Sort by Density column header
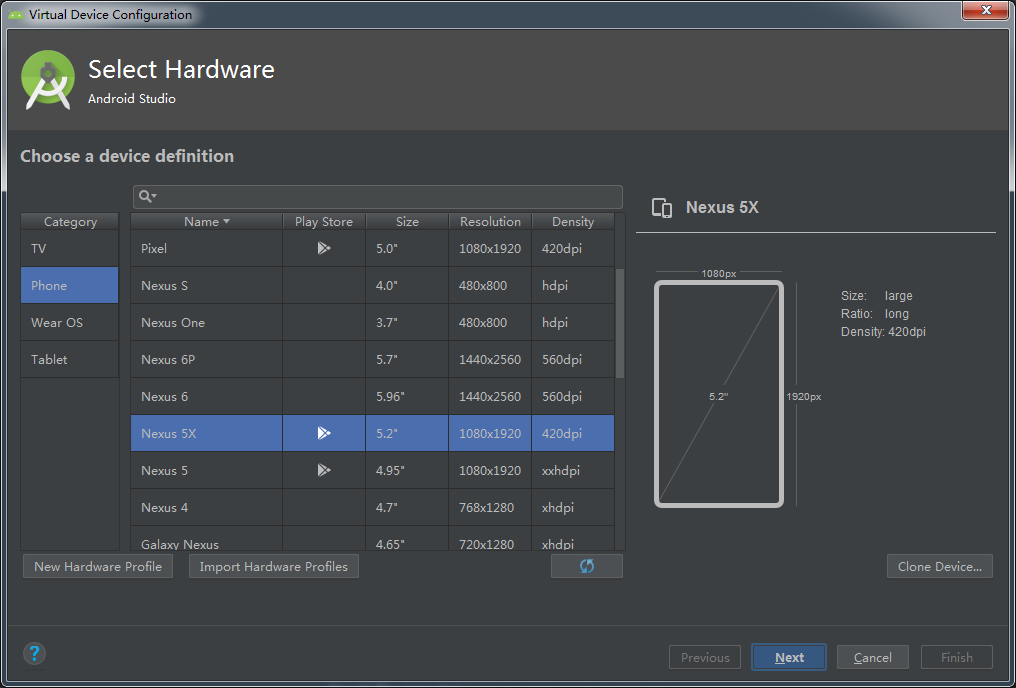1016x688 pixels. click(x=573, y=222)
